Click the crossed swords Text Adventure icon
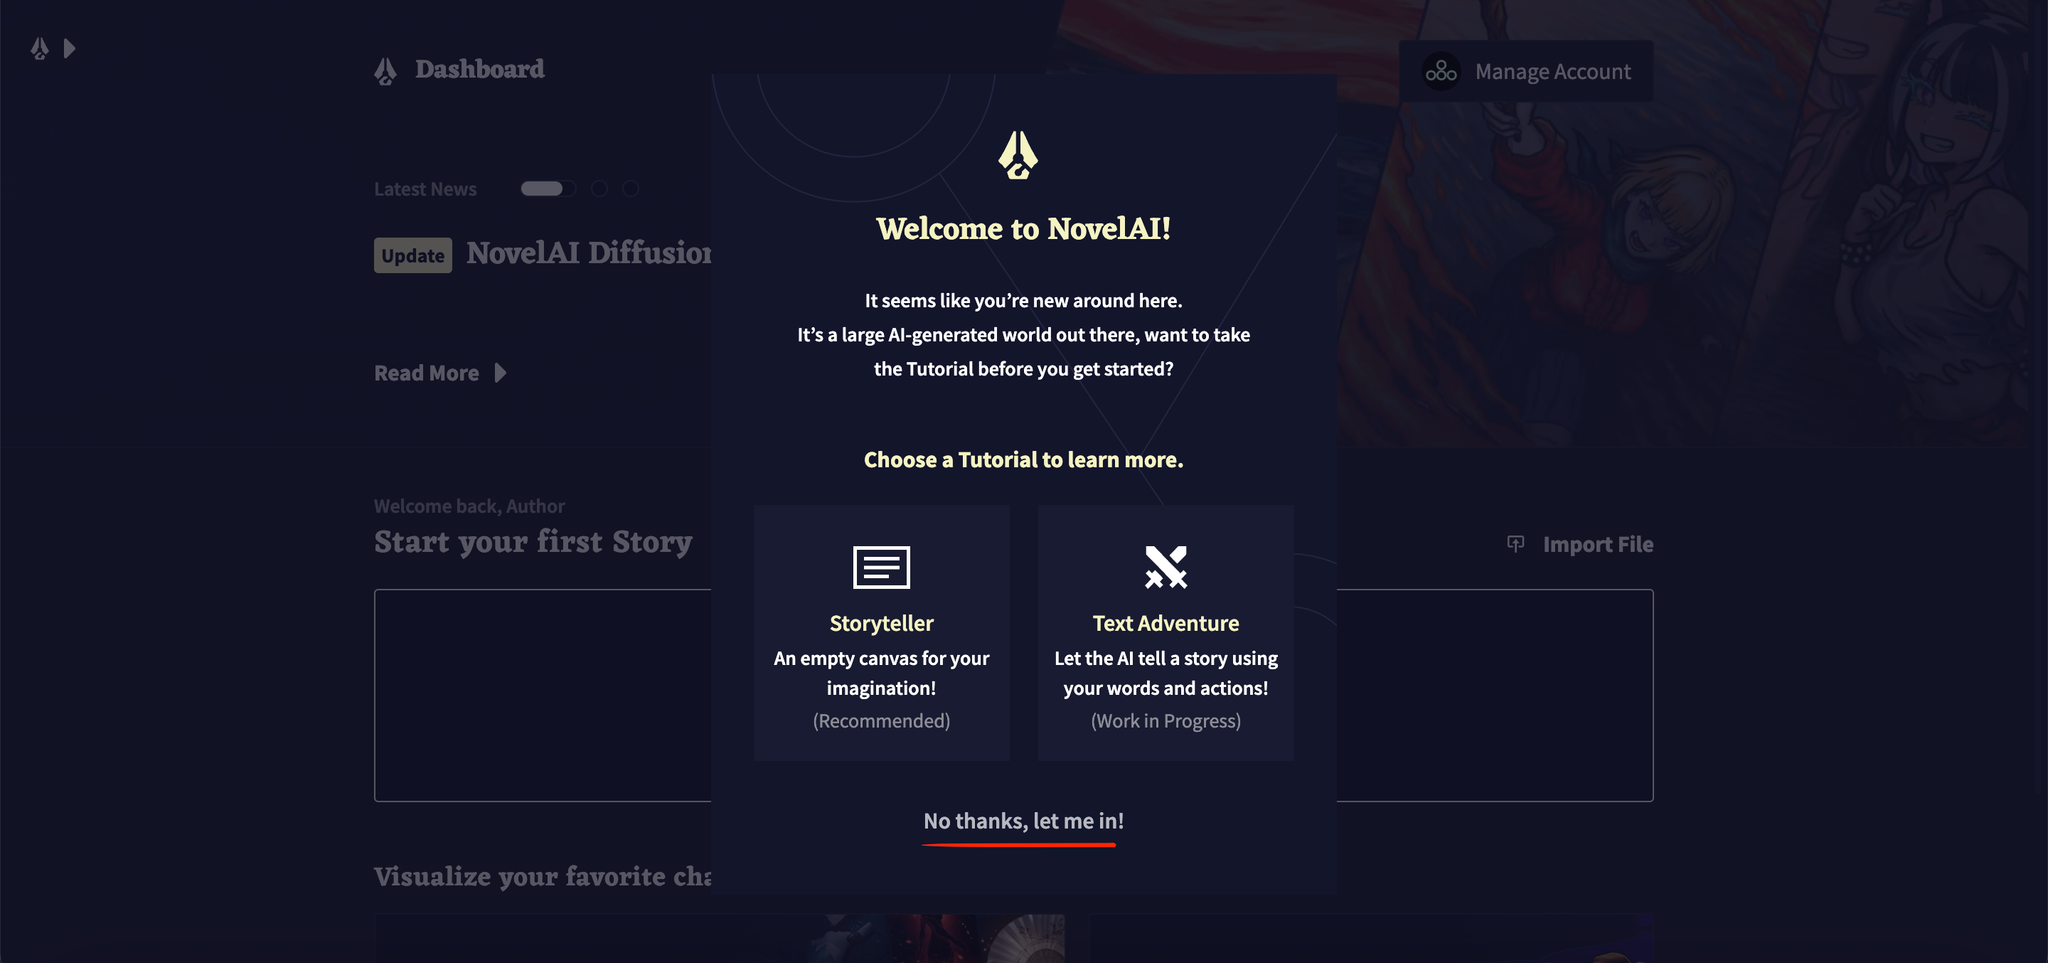 tap(1166, 567)
